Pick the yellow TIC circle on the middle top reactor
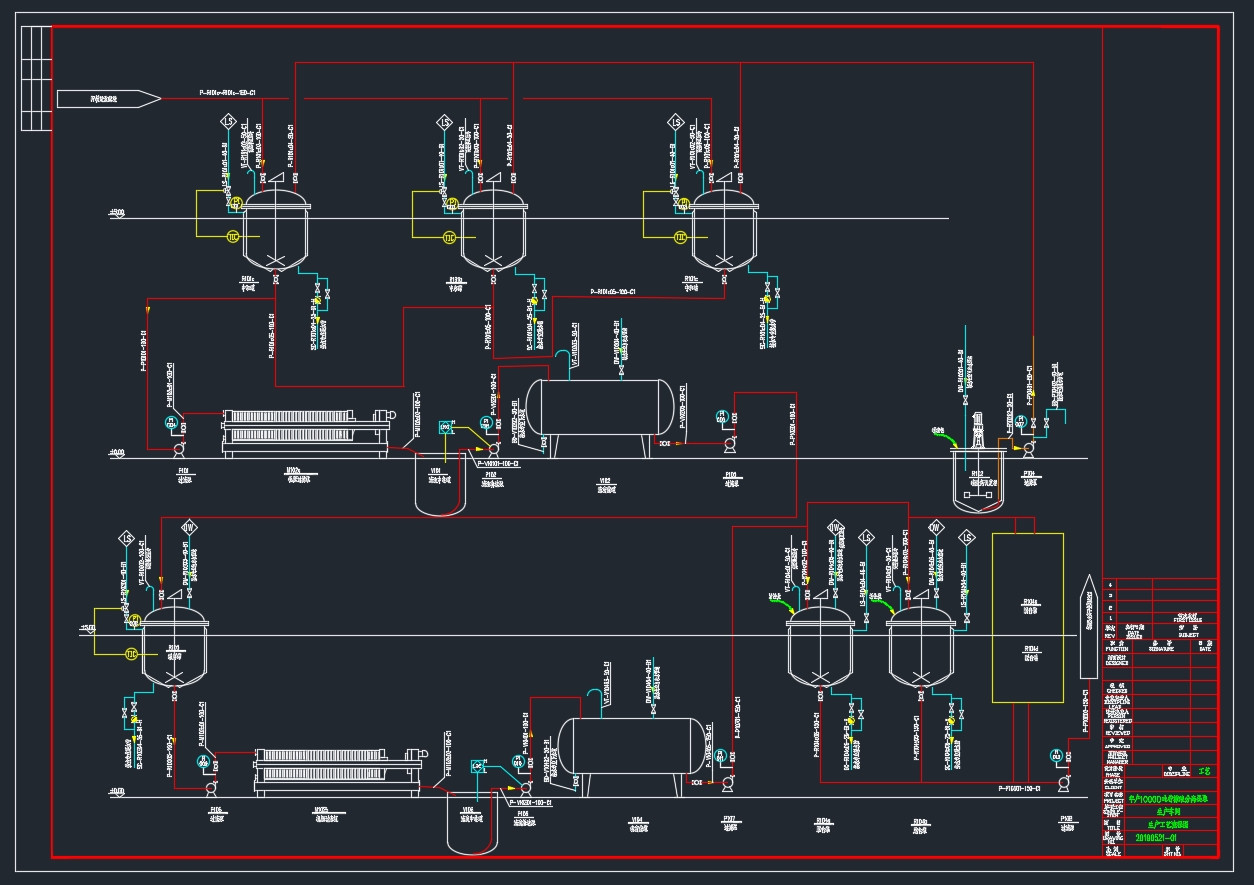This screenshot has width=1254, height=885. (449, 237)
